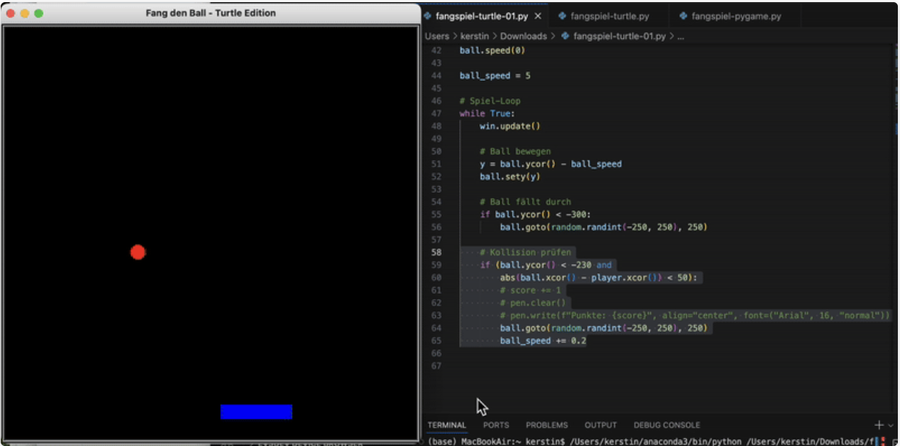The height and width of the screenshot is (446, 900).
Task: Maximize the Fang den Ball game window
Action: click(39, 13)
